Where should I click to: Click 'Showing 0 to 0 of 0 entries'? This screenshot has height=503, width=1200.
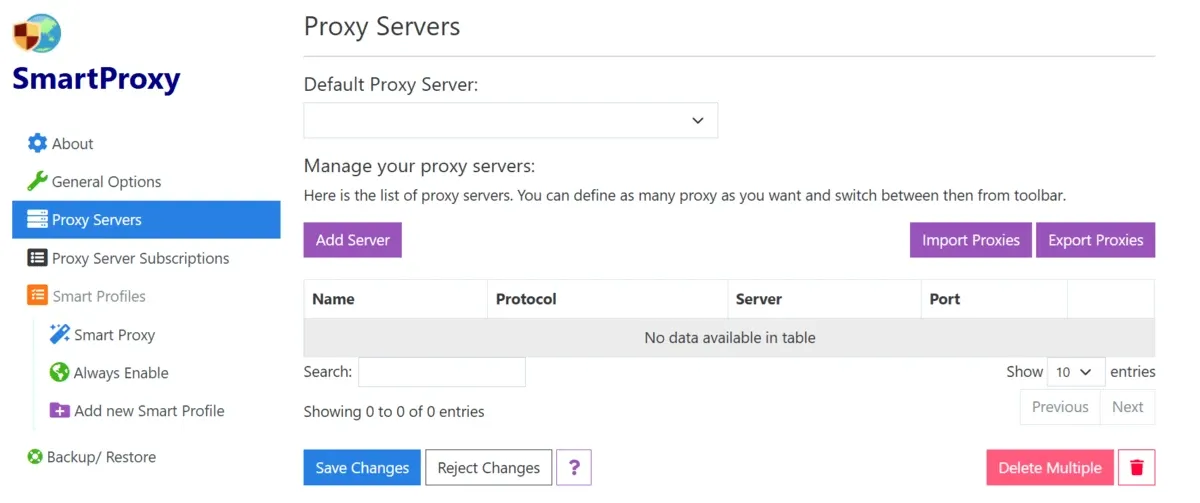[x=394, y=411]
